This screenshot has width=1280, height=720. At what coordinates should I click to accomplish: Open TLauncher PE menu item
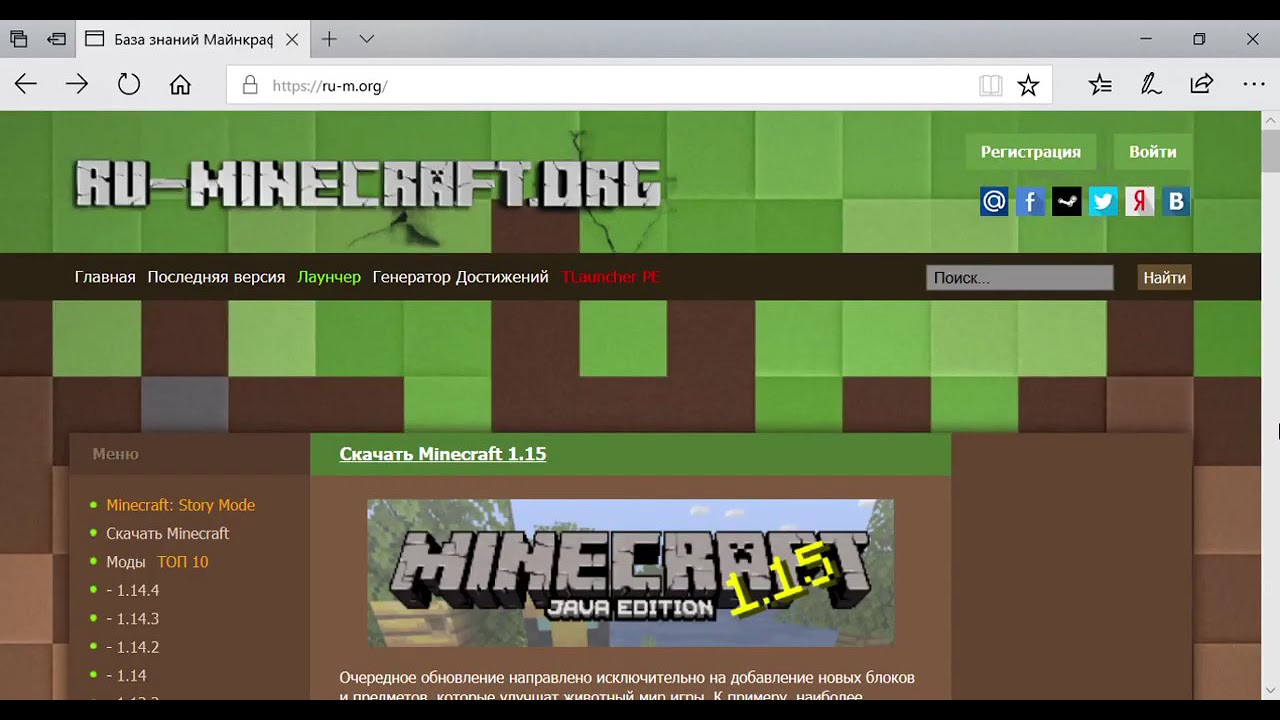611,277
